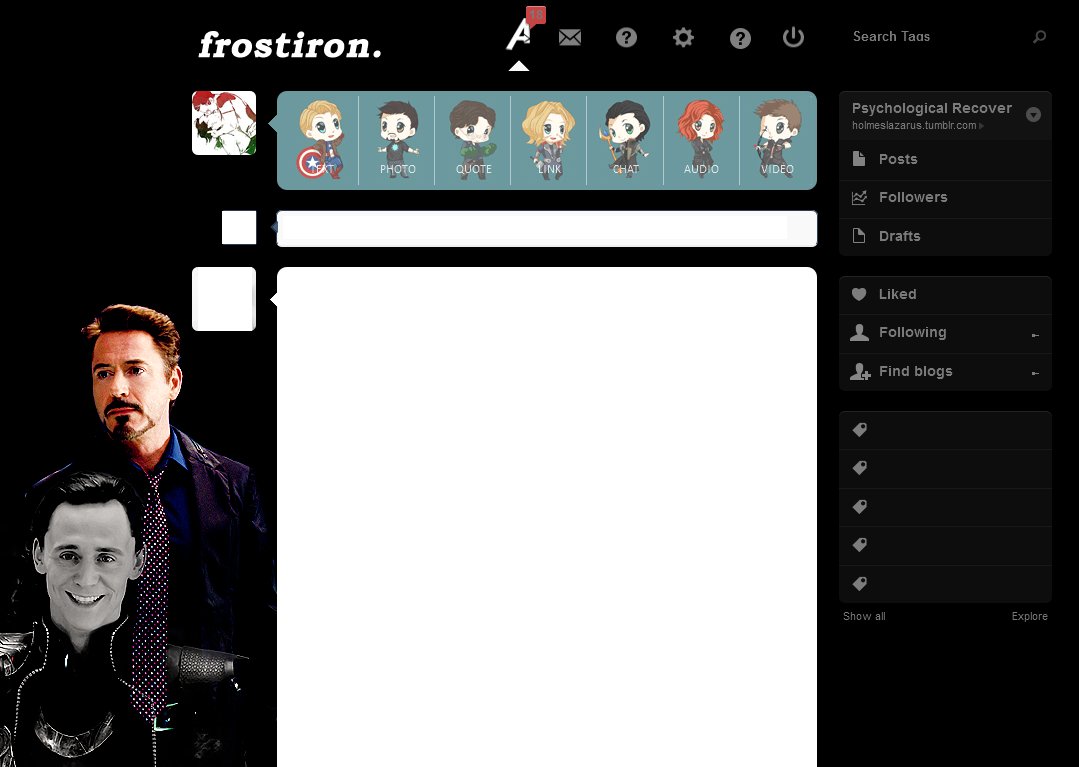The height and width of the screenshot is (767, 1079).
Task: Click the fourth tracked tag icon
Action: point(859,545)
